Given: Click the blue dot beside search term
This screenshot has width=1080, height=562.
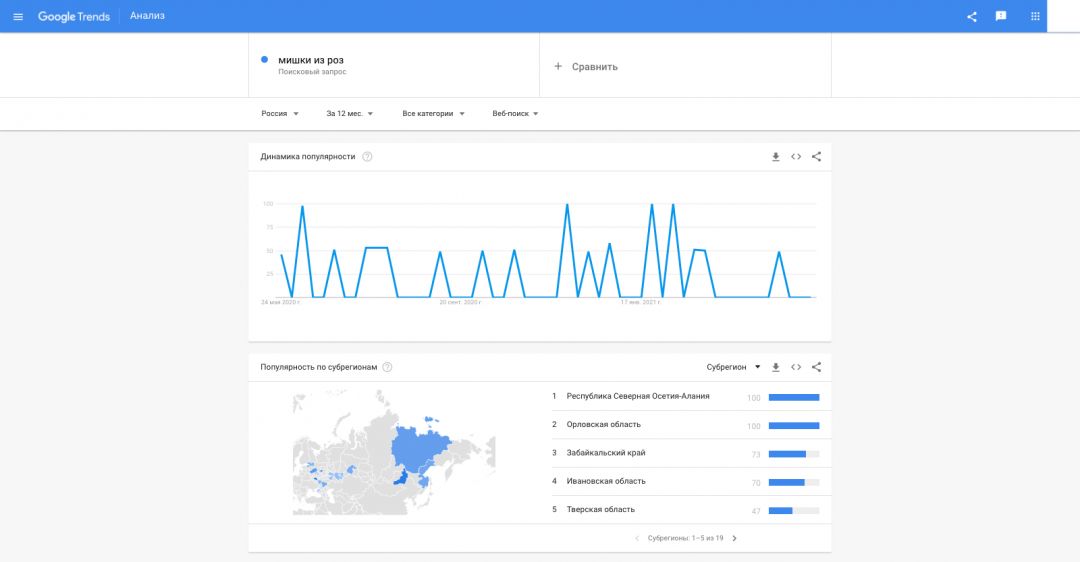Looking at the screenshot, I should click(x=264, y=60).
